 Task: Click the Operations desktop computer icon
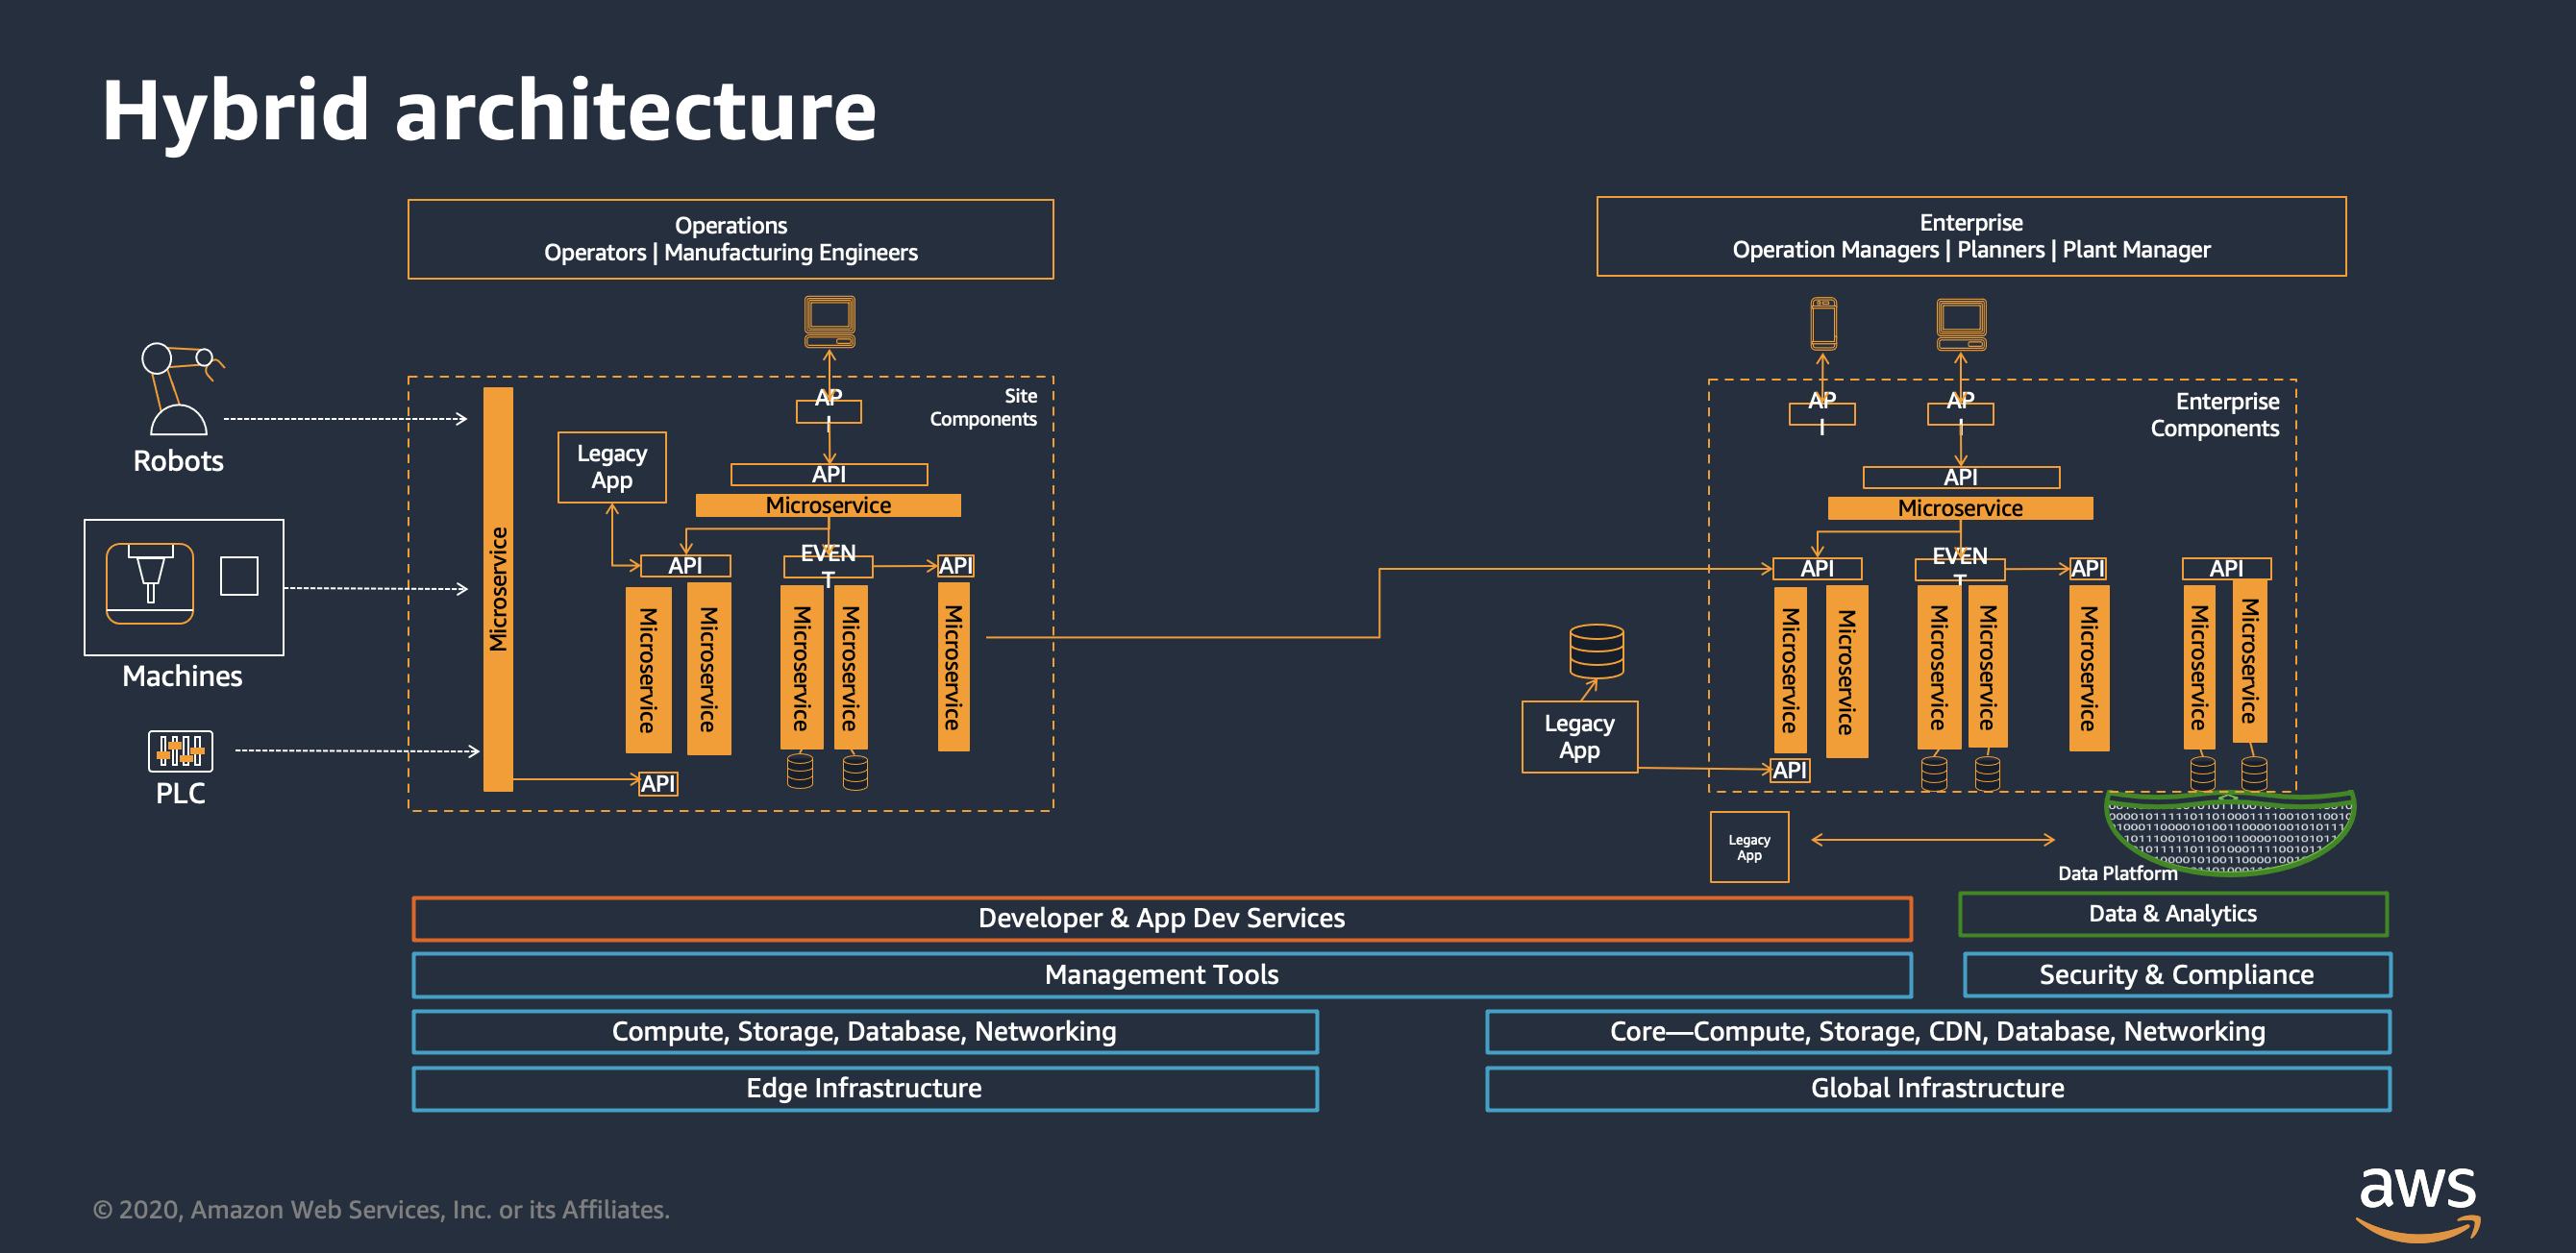tap(829, 321)
